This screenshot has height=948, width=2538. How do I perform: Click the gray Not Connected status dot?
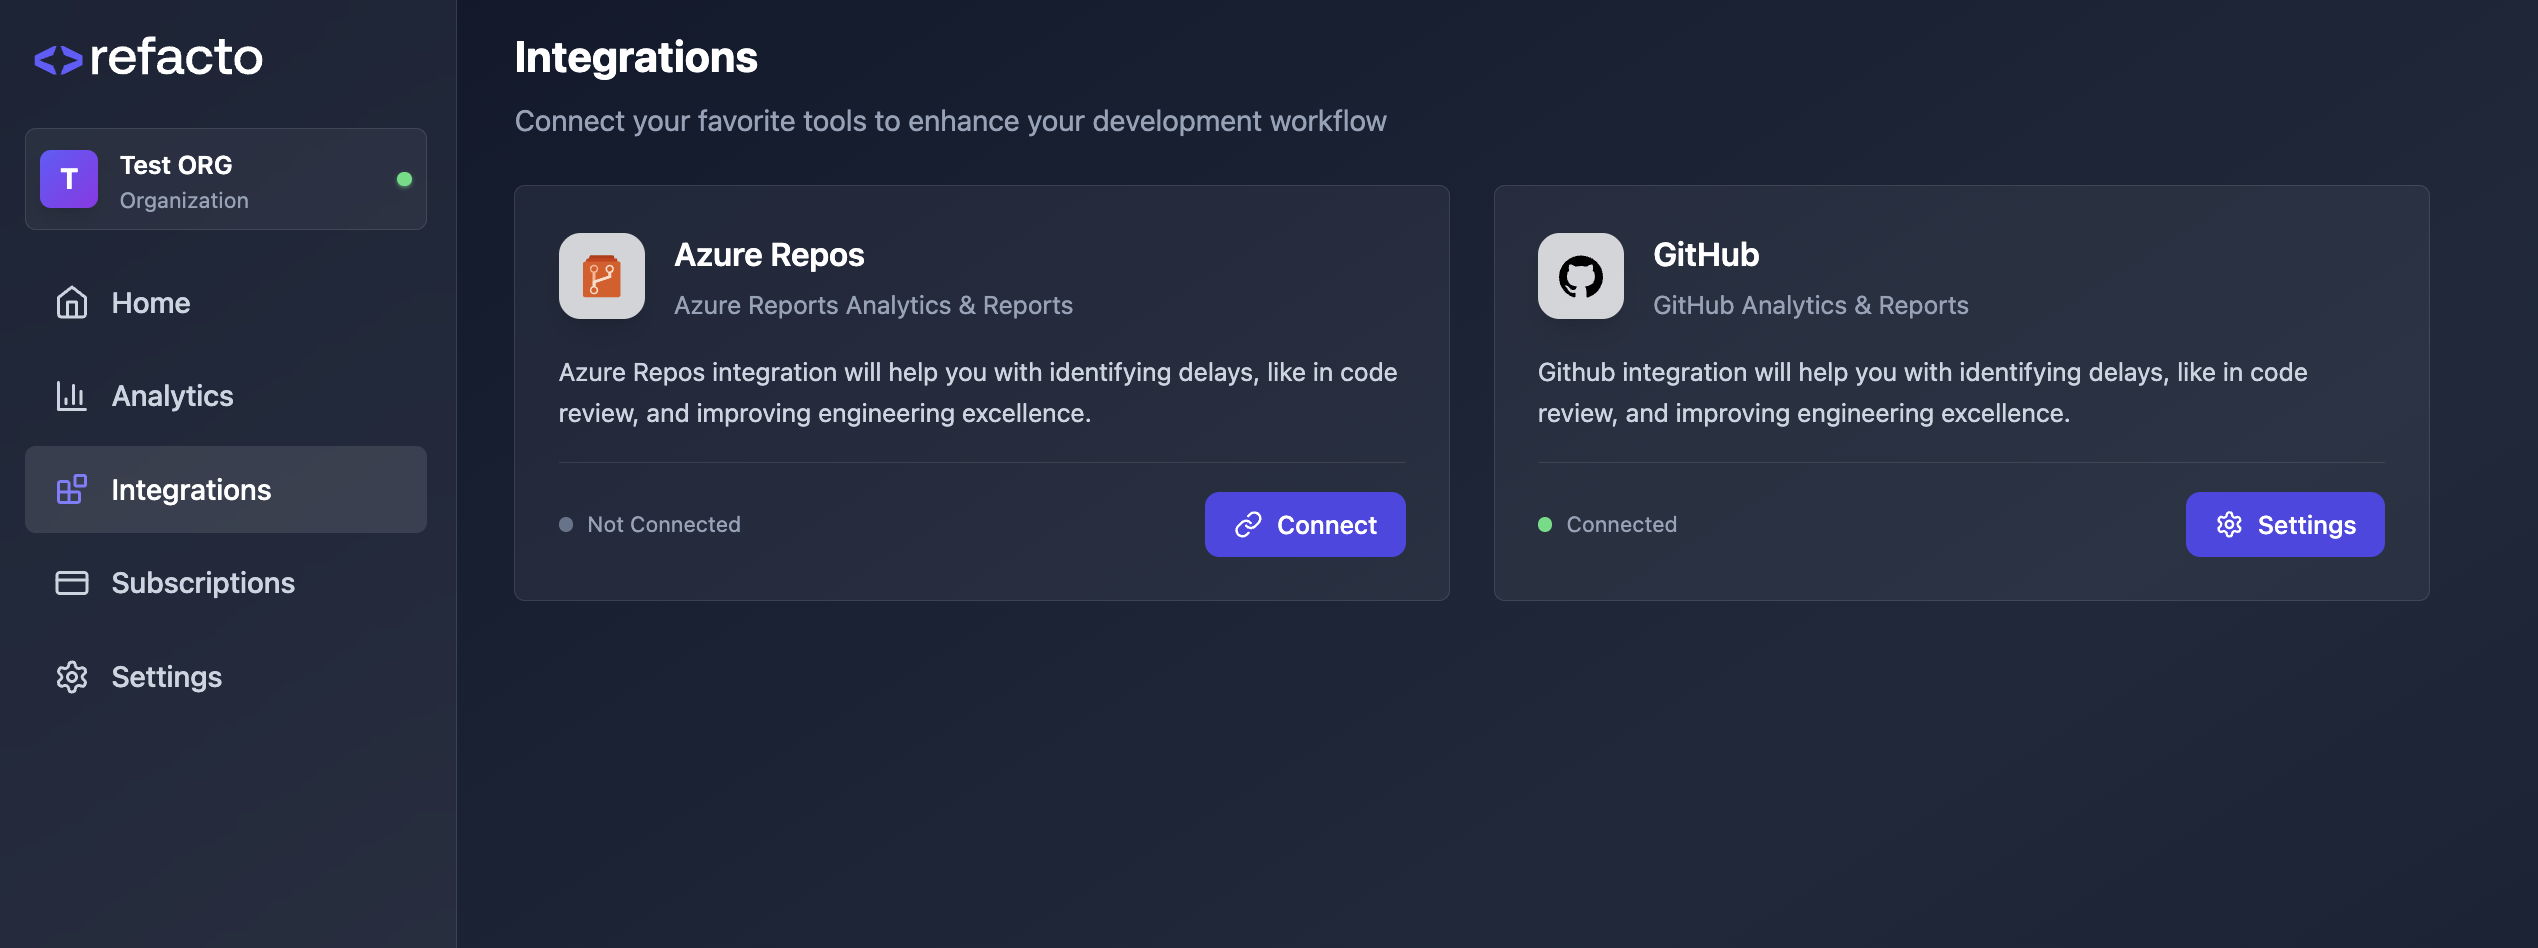pyautogui.click(x=566, y=524)
